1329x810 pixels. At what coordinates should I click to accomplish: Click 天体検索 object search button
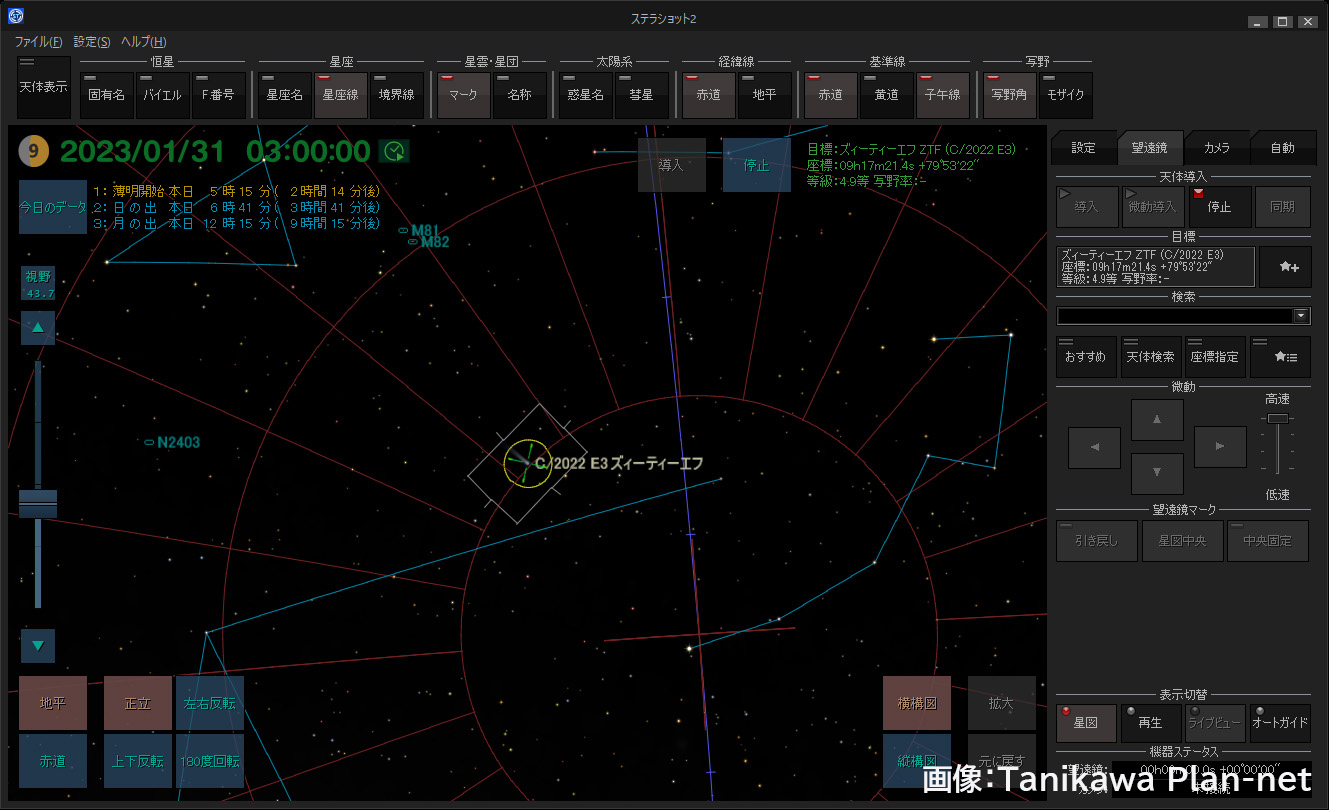pos(1151,357)
